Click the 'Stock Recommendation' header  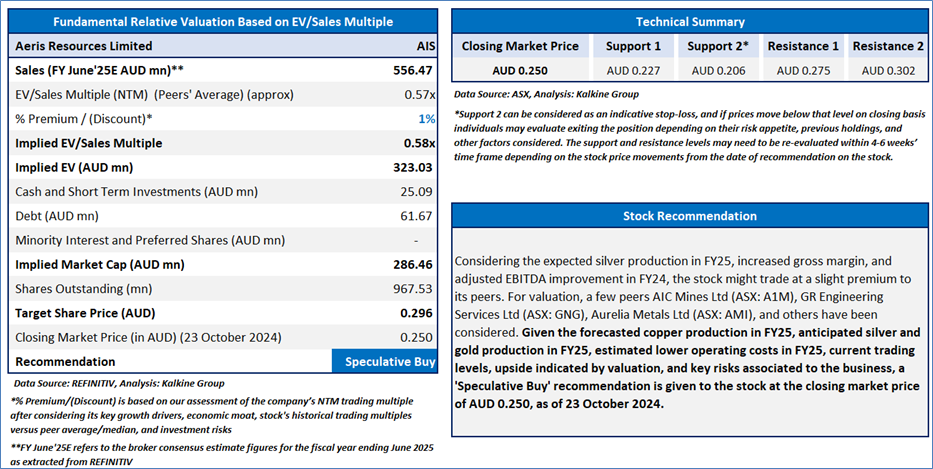tap(690, 216)
